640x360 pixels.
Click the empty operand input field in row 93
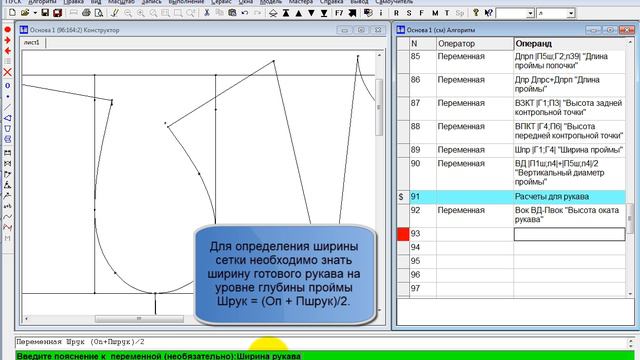pyautogui.click(x=569, y=234)
